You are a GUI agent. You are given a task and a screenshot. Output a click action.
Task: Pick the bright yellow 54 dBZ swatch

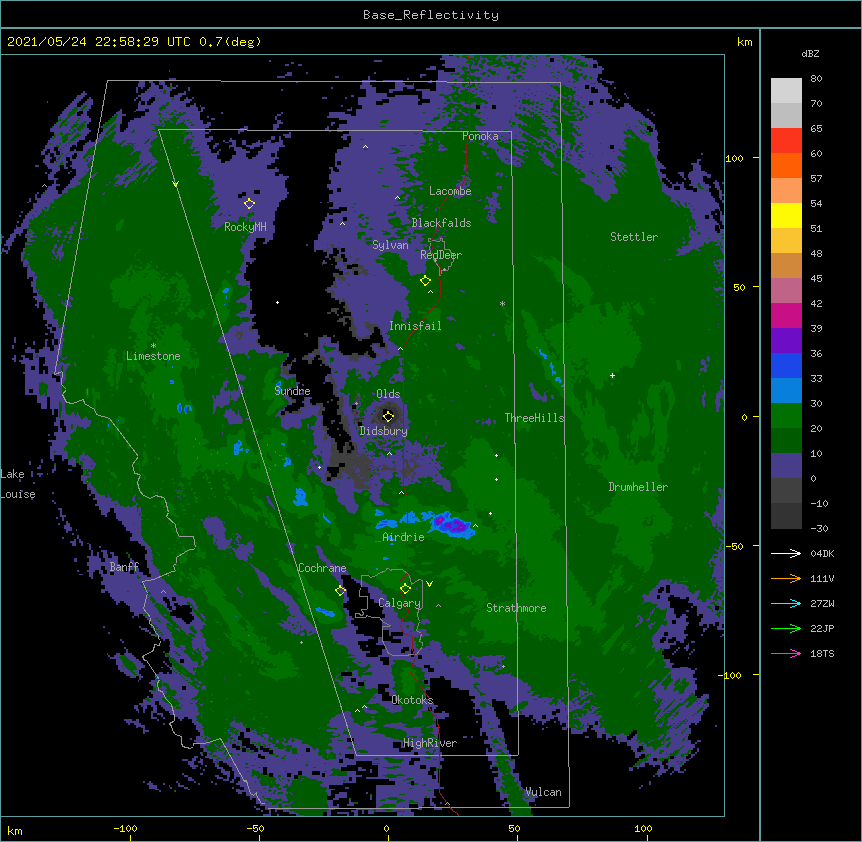tap(786, 215)
